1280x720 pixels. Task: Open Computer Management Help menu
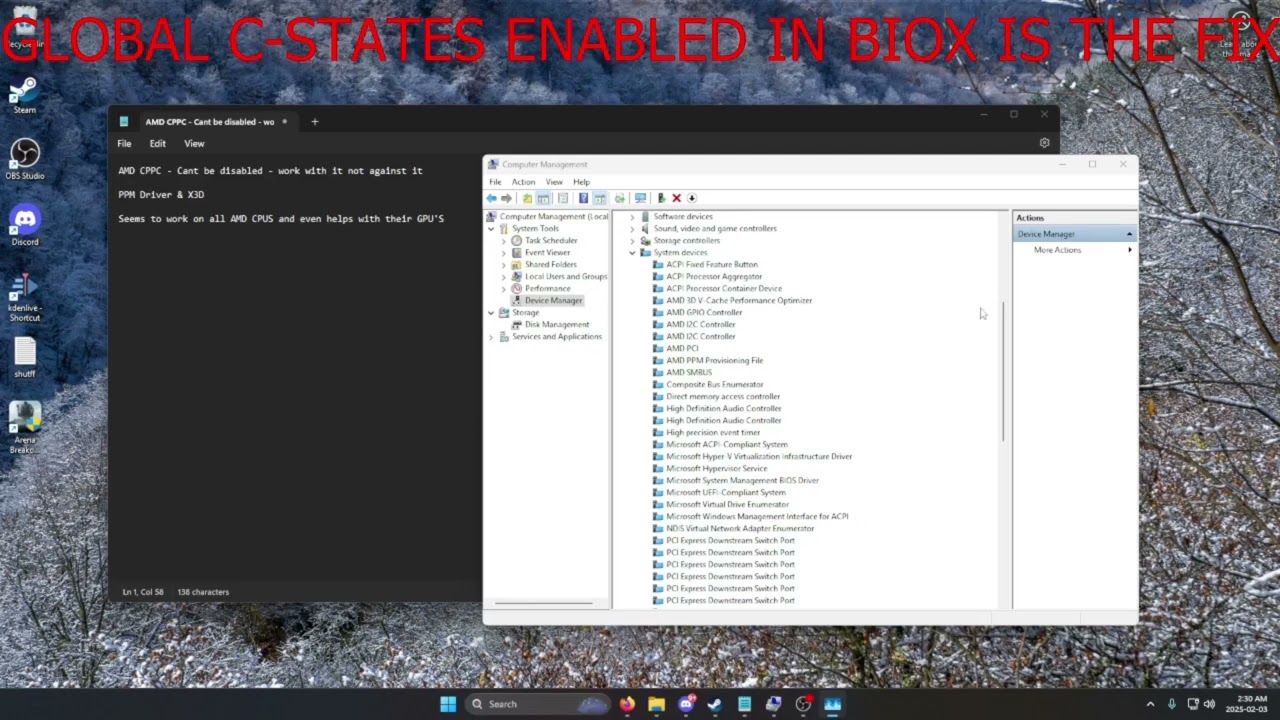pos(581,182)
